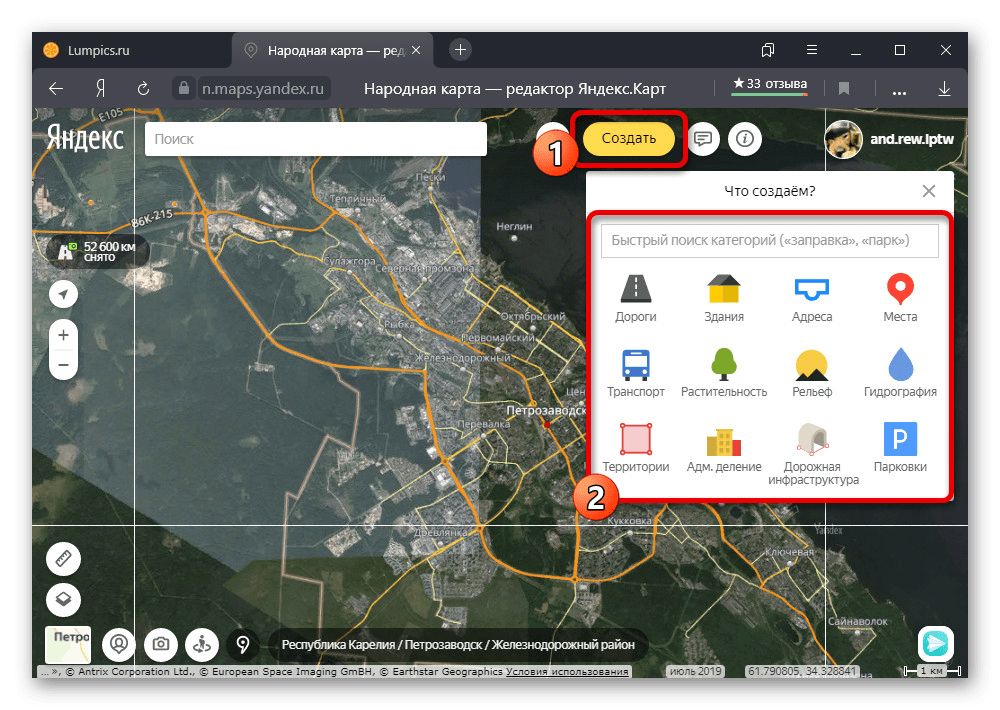Close the Что создаём panel
The width and height of the screenshot is (1000, 710).
point(929,191)
